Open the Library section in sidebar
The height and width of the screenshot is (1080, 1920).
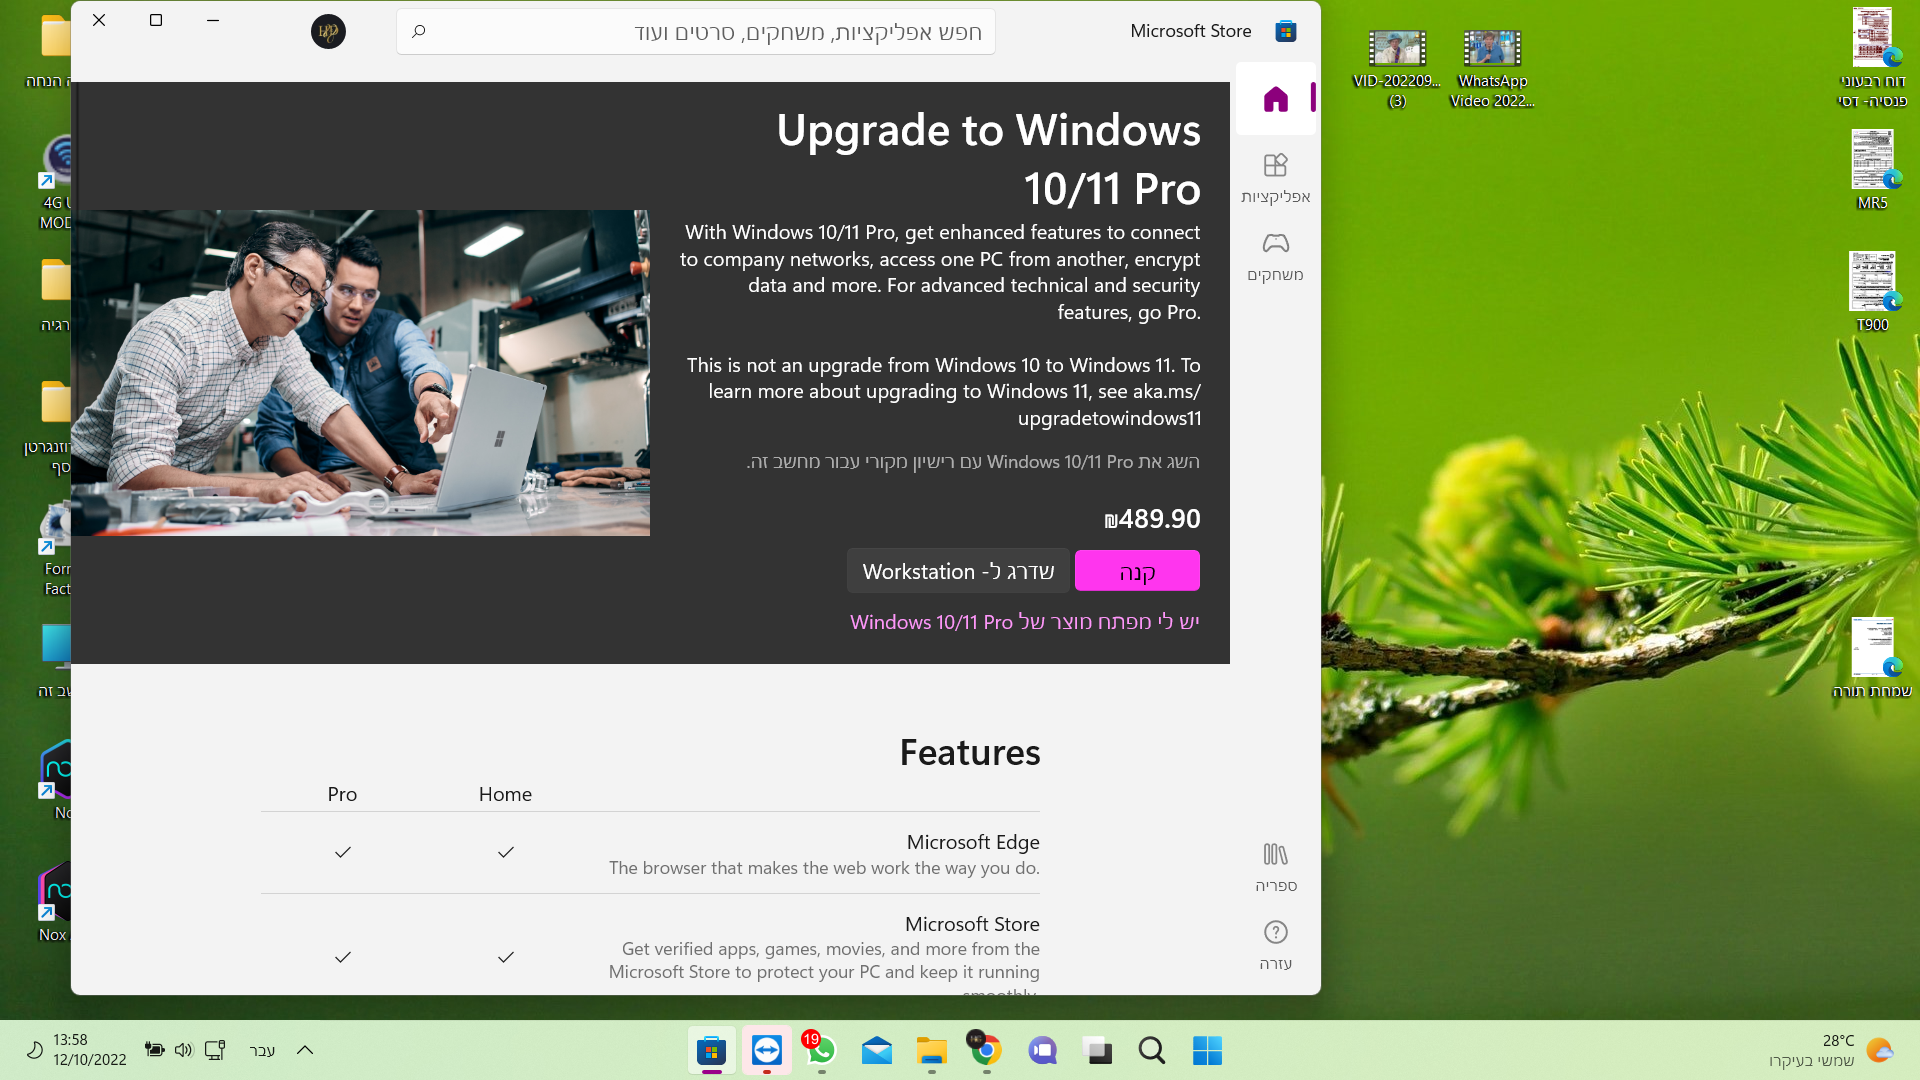[1275, 866]
